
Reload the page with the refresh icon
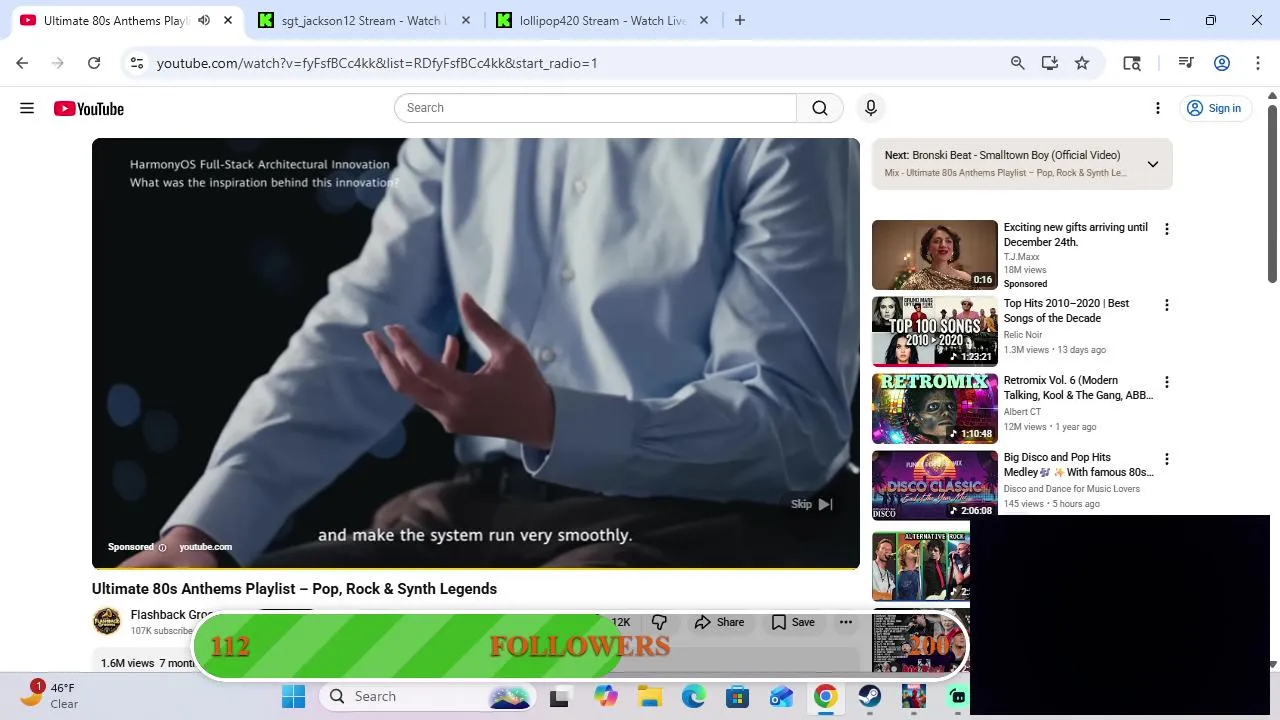click(x=94, y=63)
